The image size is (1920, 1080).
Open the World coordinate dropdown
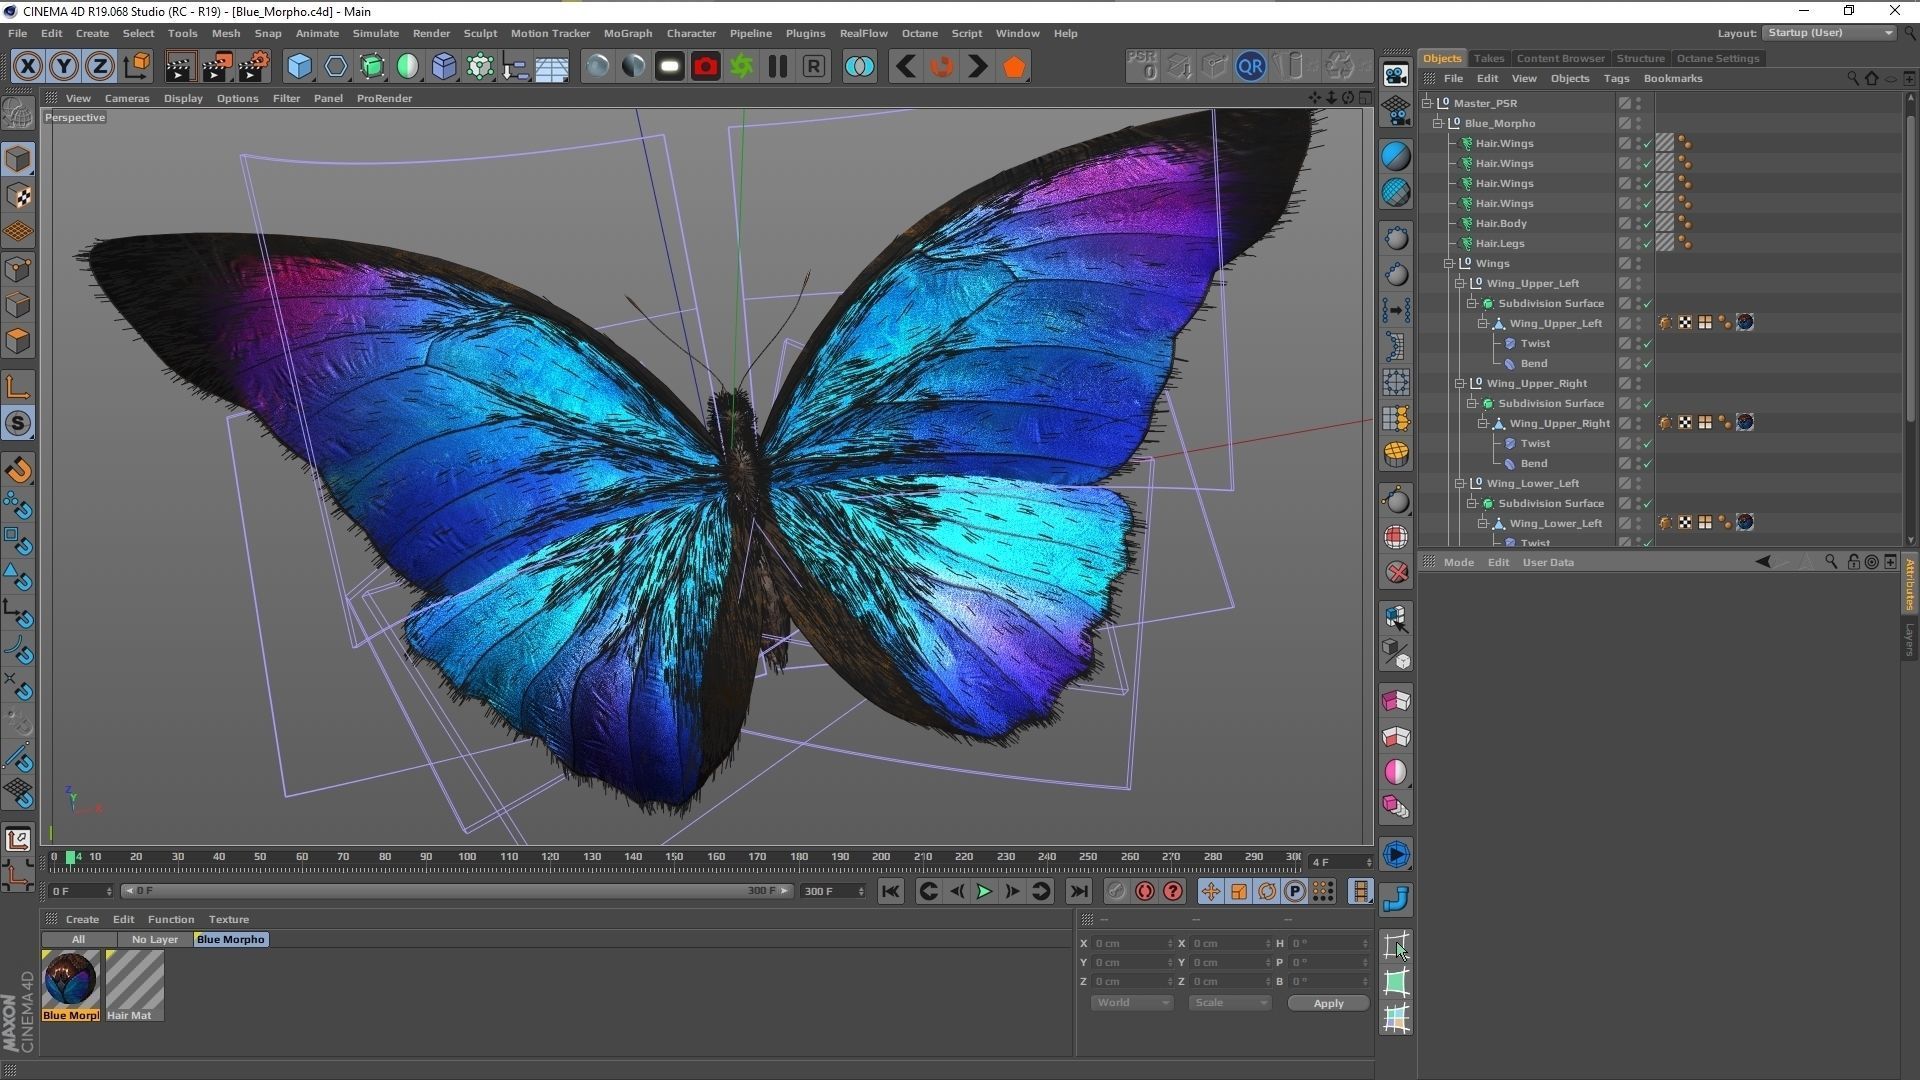point(1131,1003)
